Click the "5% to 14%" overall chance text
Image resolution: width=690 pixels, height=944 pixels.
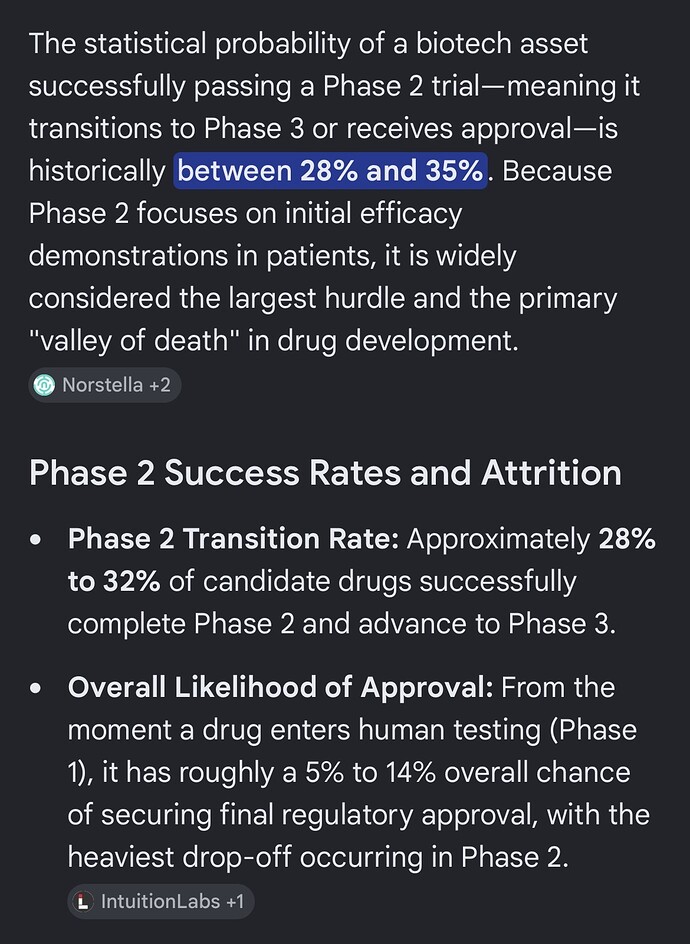(x=370, y=772)
